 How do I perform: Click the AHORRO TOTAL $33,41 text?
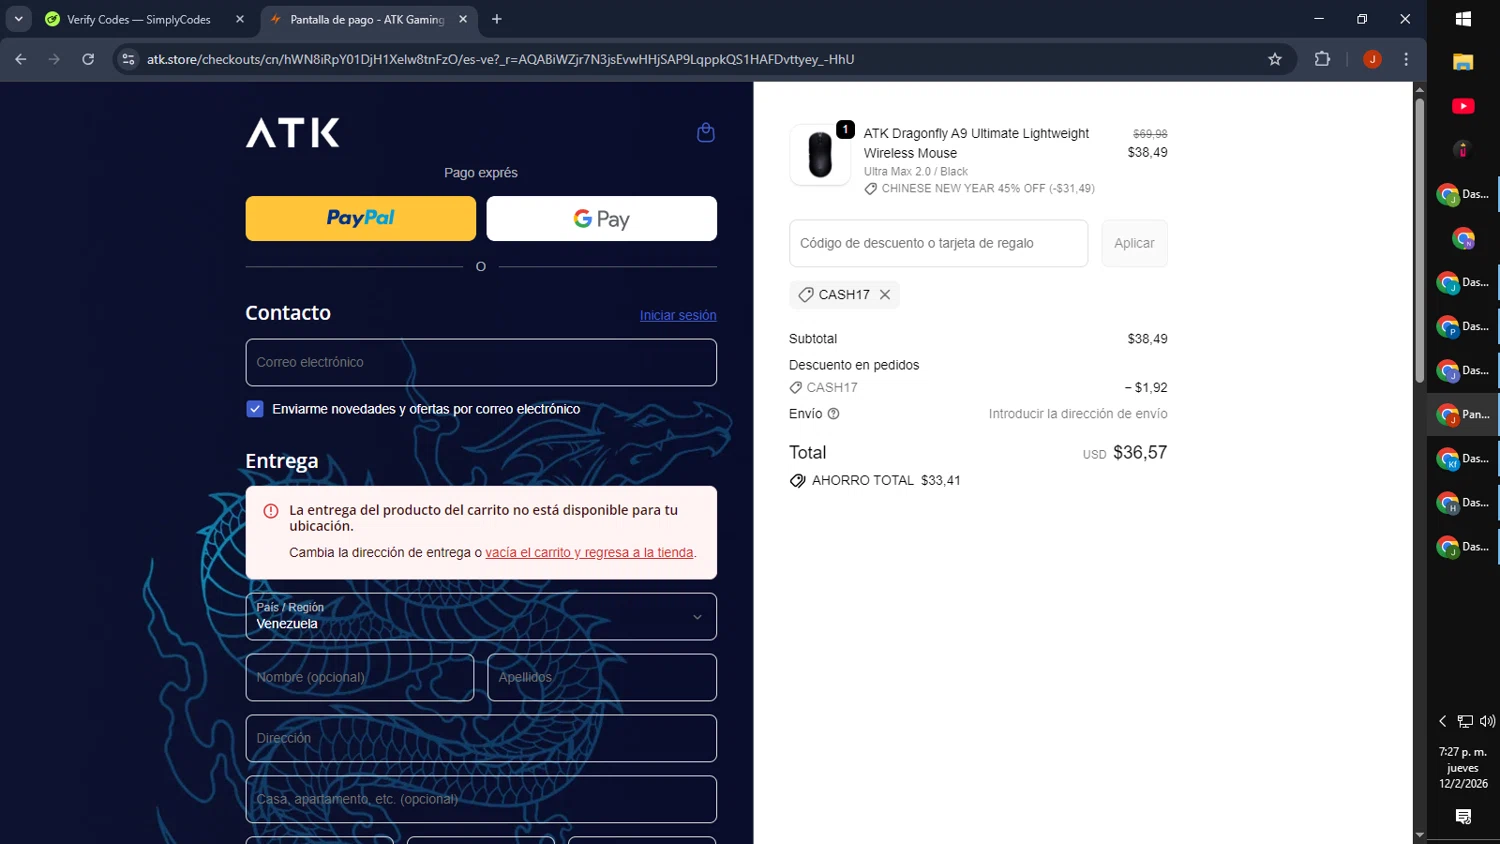click(x=886, y=481)
